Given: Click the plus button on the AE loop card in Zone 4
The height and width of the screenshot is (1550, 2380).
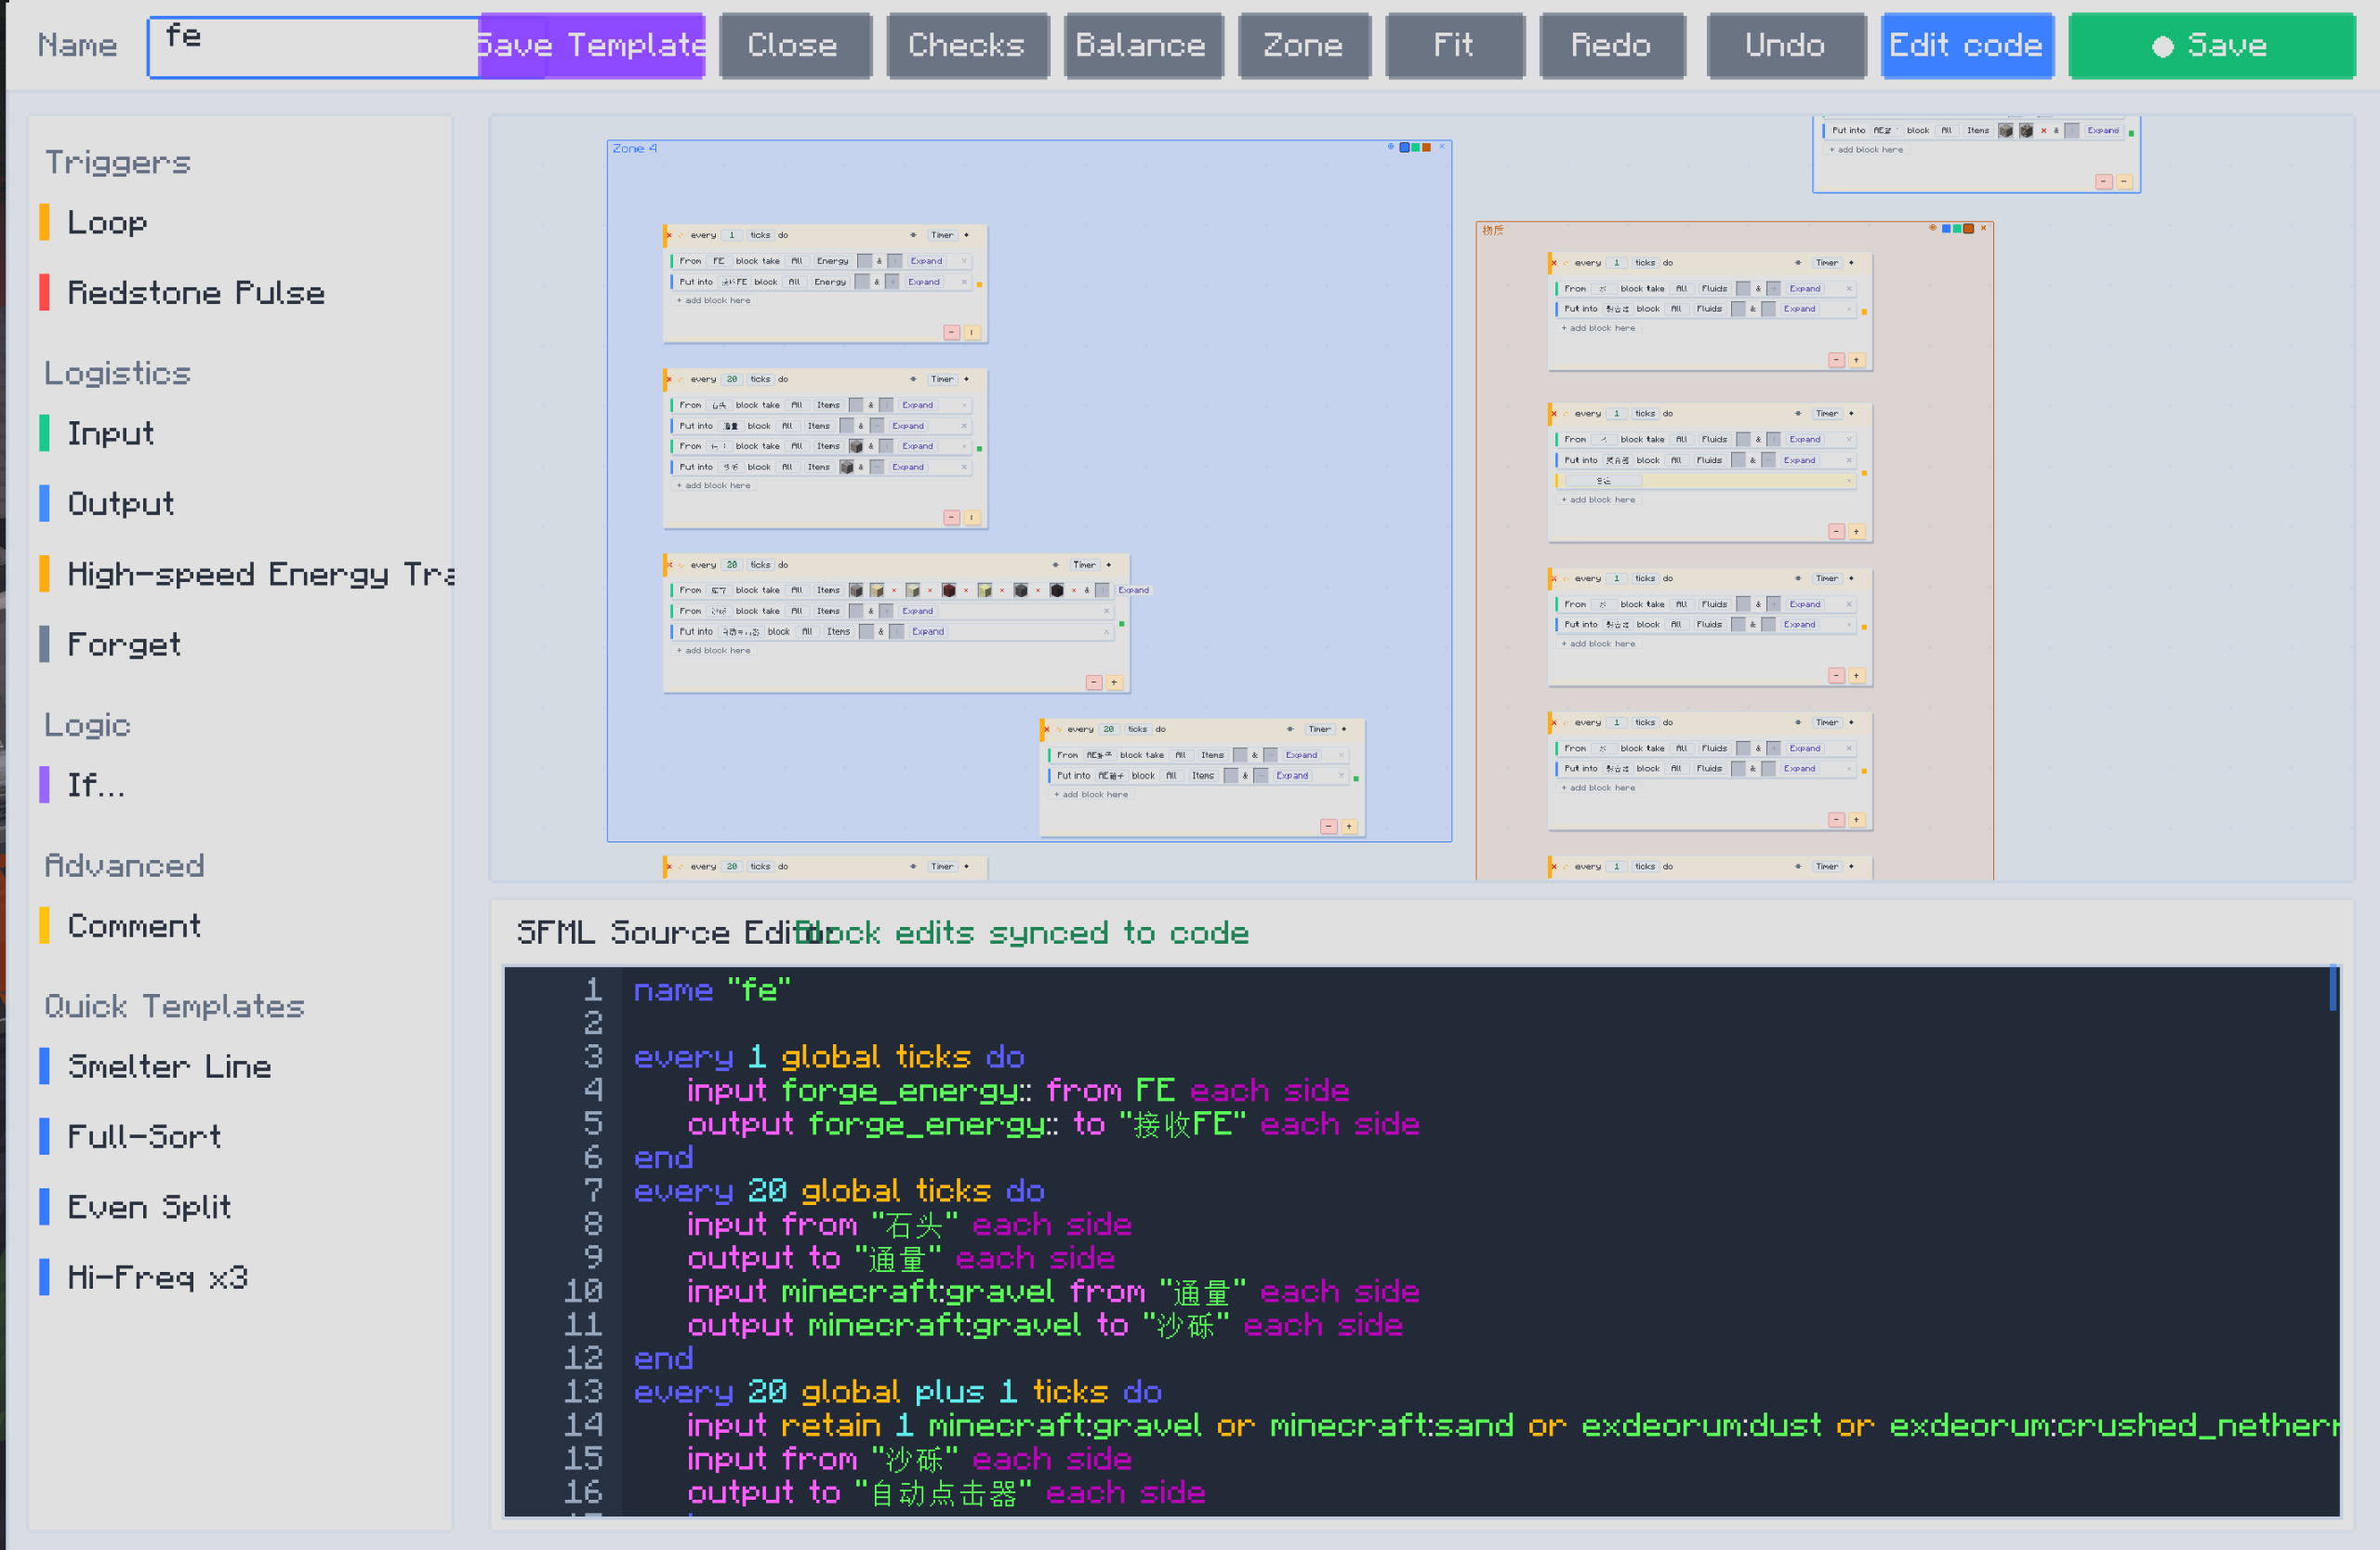Looking at the screenshot, I should point(1349,826).
